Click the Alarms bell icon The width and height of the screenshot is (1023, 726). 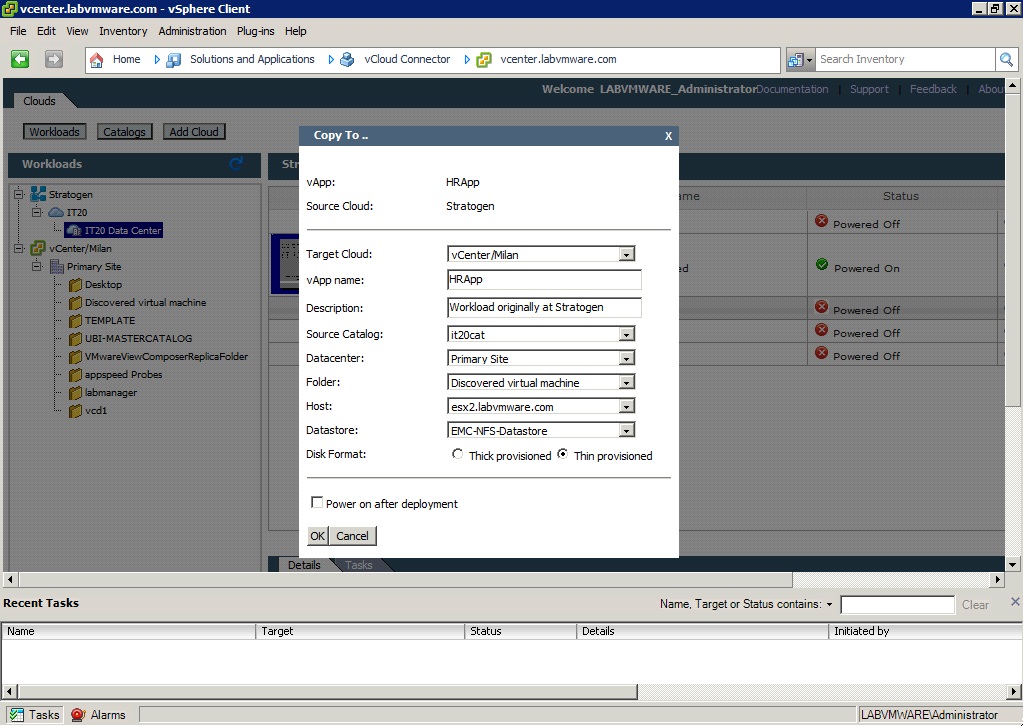point(78,715)
